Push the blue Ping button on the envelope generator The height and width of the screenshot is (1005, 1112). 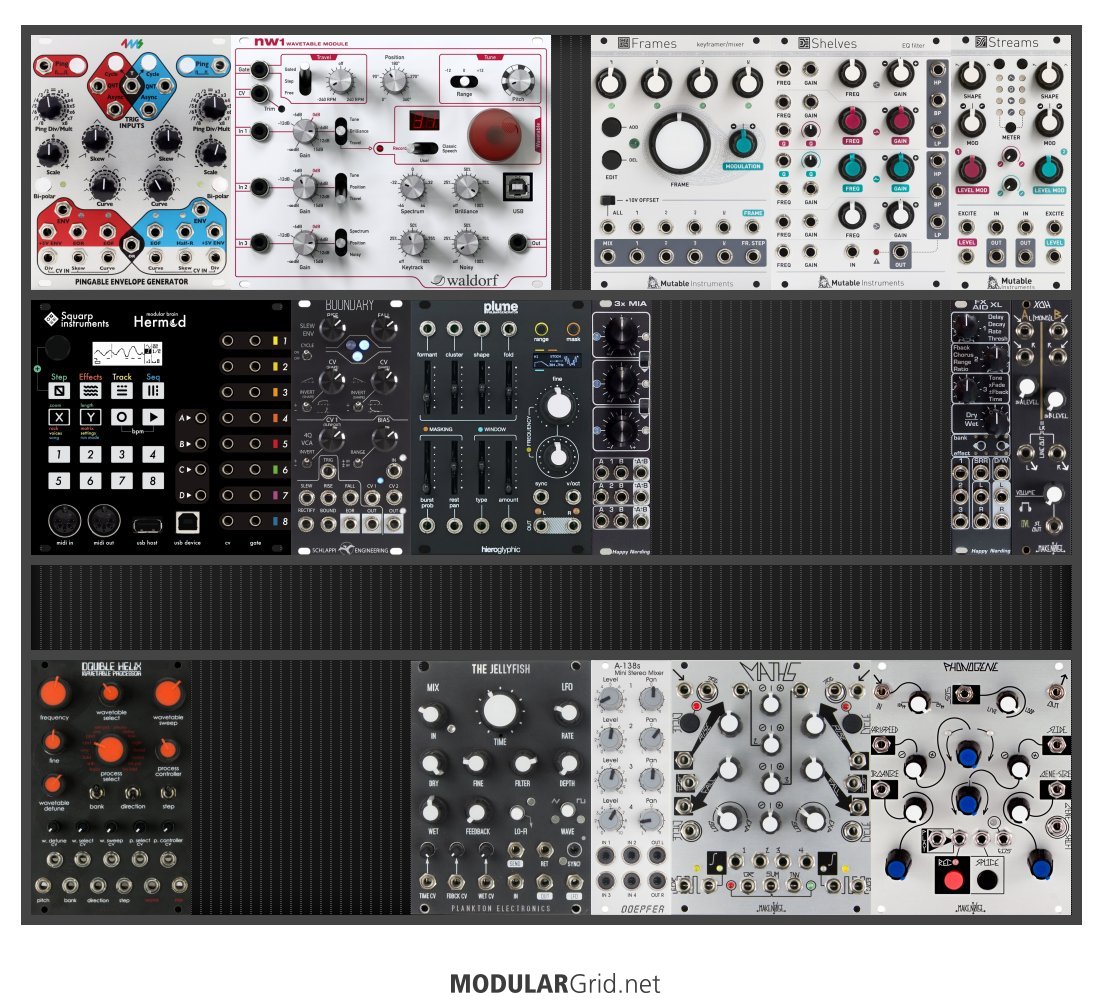187,66
